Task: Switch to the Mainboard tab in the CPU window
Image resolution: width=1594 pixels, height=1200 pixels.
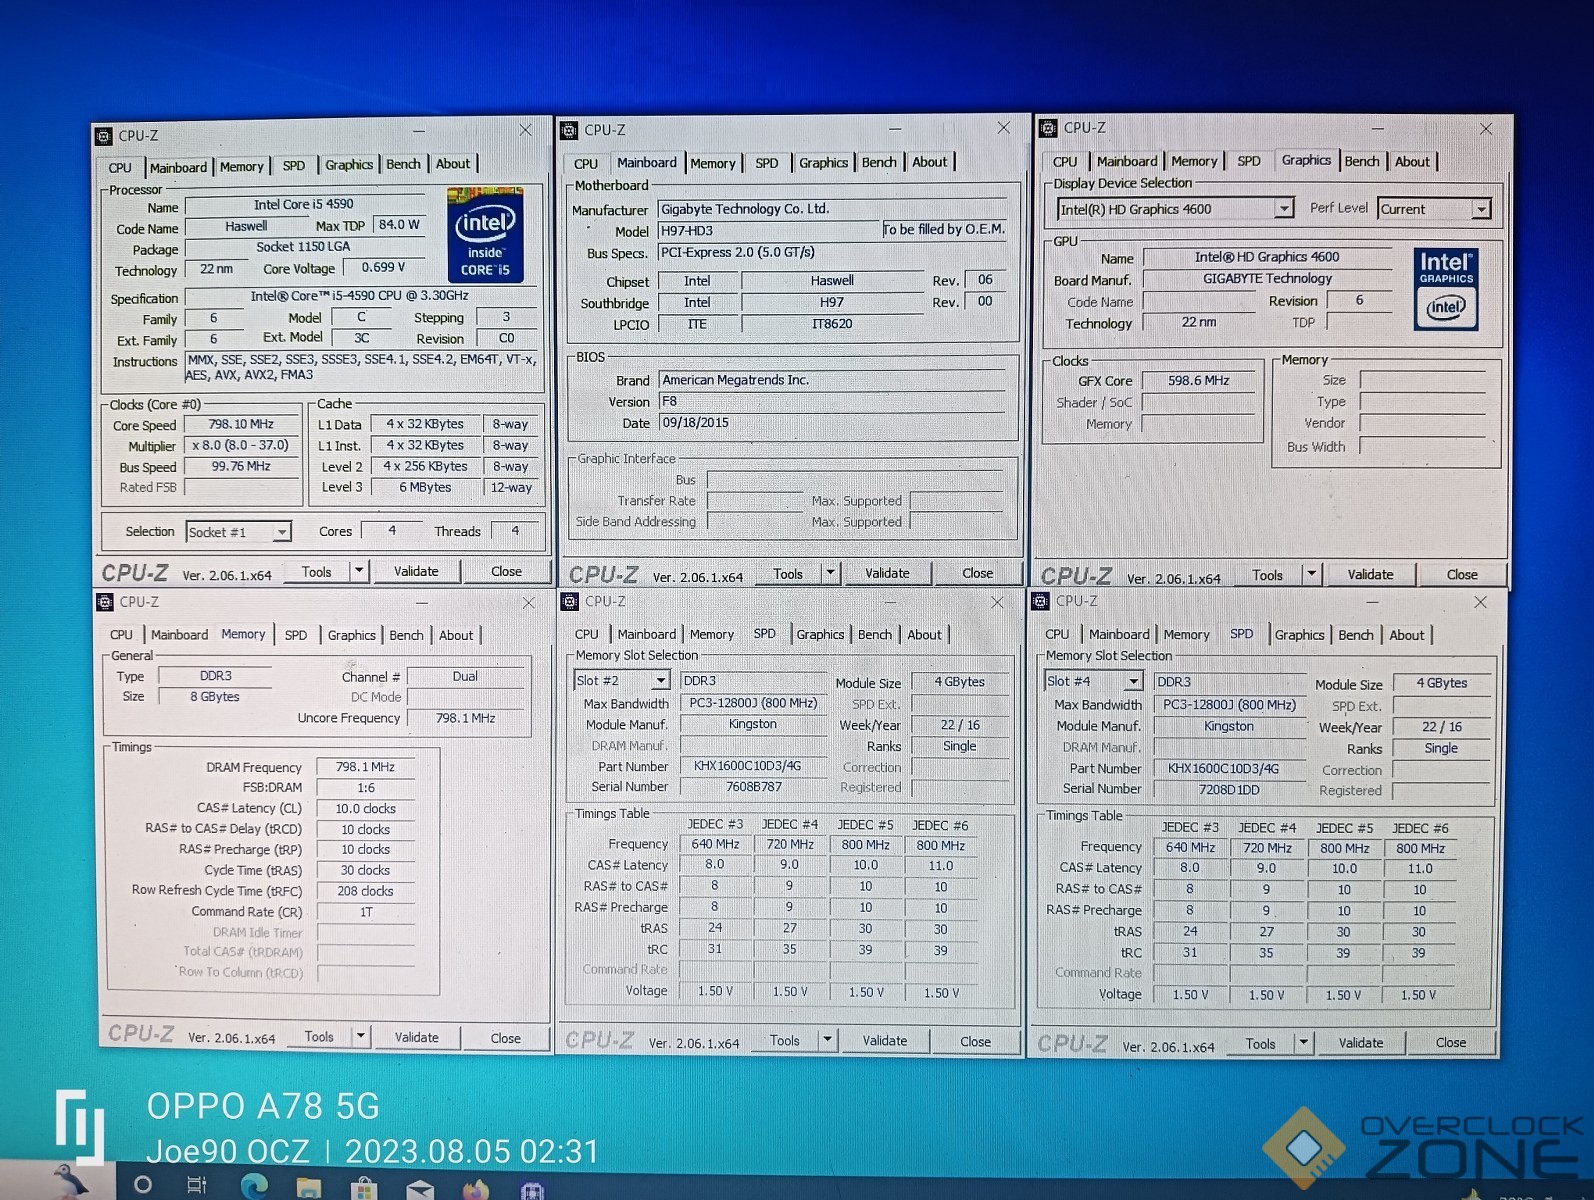Action: [x=178, y=167]
